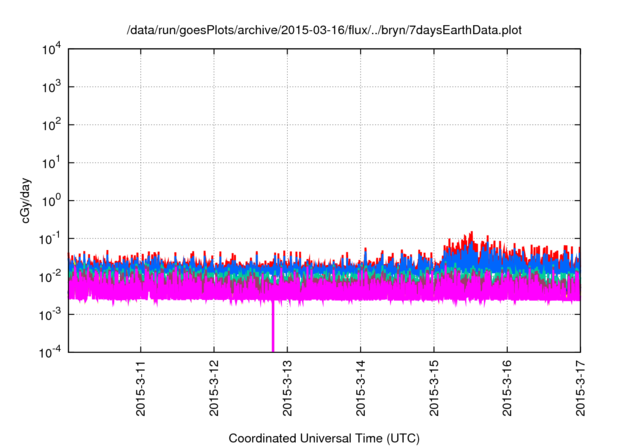Click the 2015-3-14 date tick label
The image size is (640, 448).
[360, 388]
